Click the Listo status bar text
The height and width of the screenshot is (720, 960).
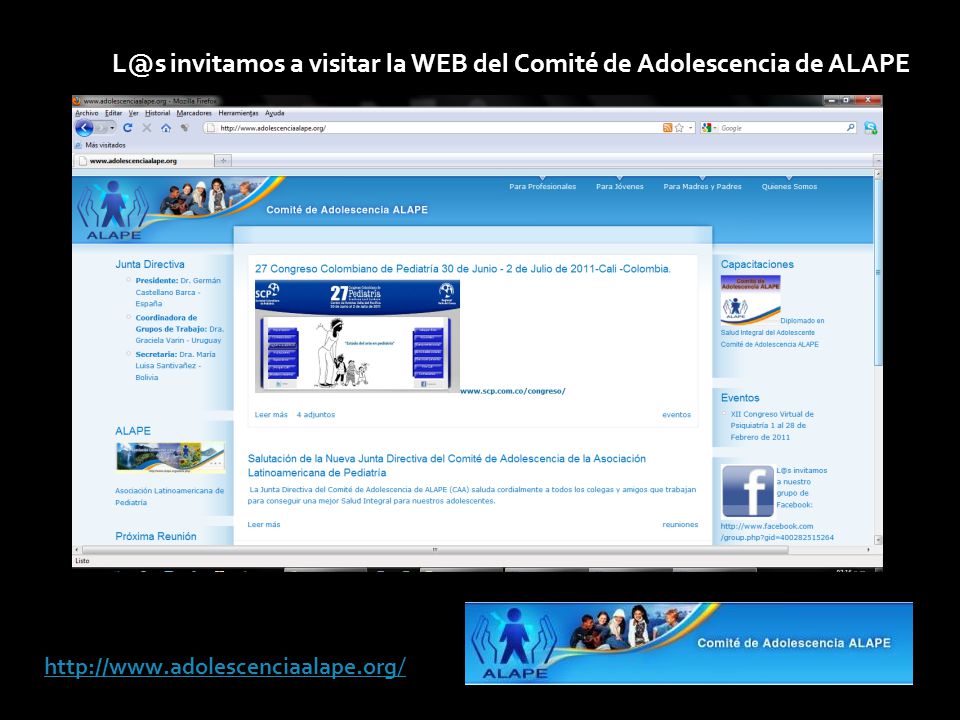(x=82, y=561)
